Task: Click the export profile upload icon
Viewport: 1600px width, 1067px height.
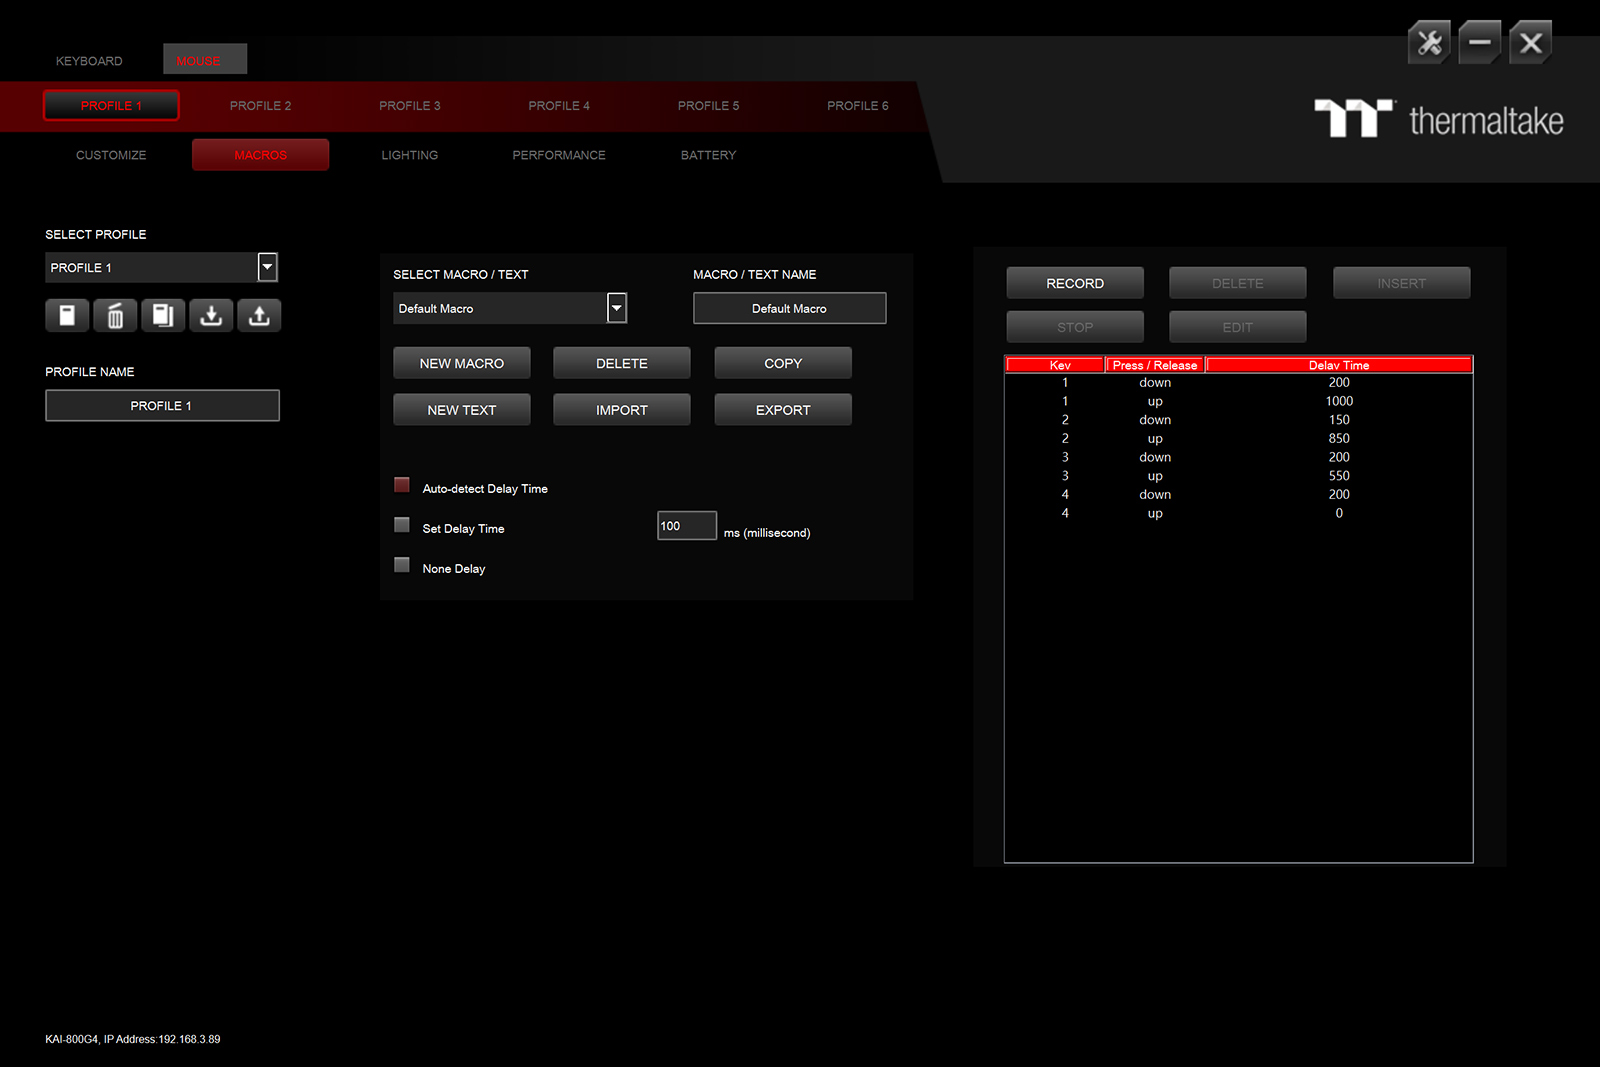Action: pyautogui.click(x=259, y=316)
